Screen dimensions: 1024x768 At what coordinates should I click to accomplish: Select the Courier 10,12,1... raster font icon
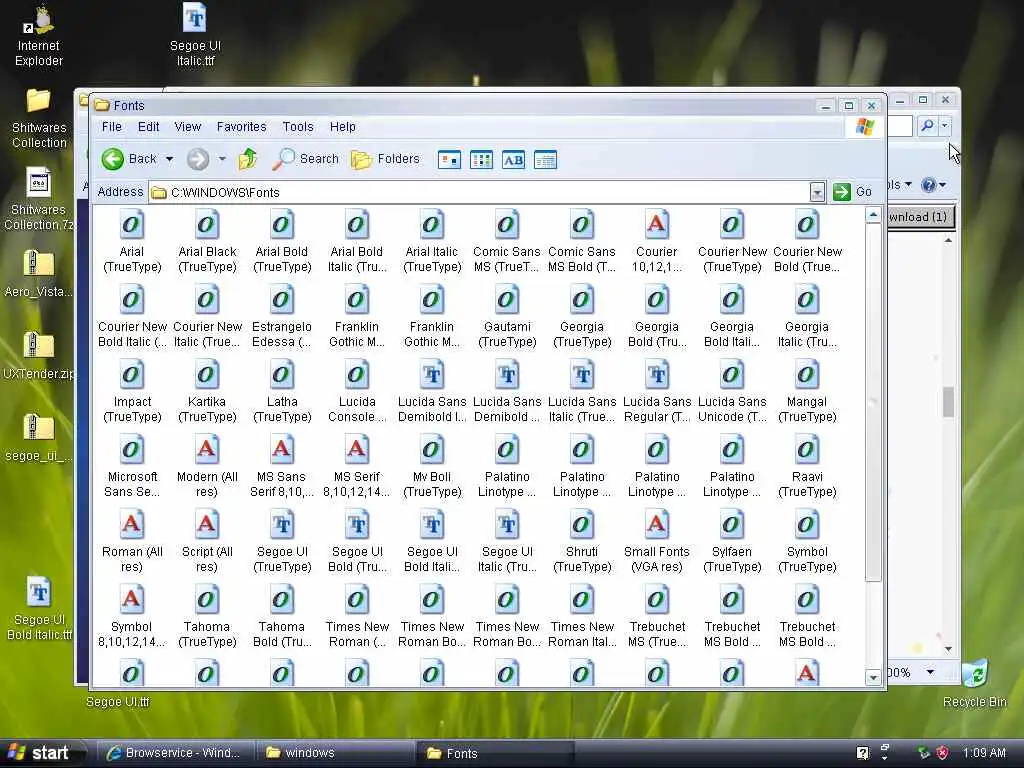[x=656, y=225]
